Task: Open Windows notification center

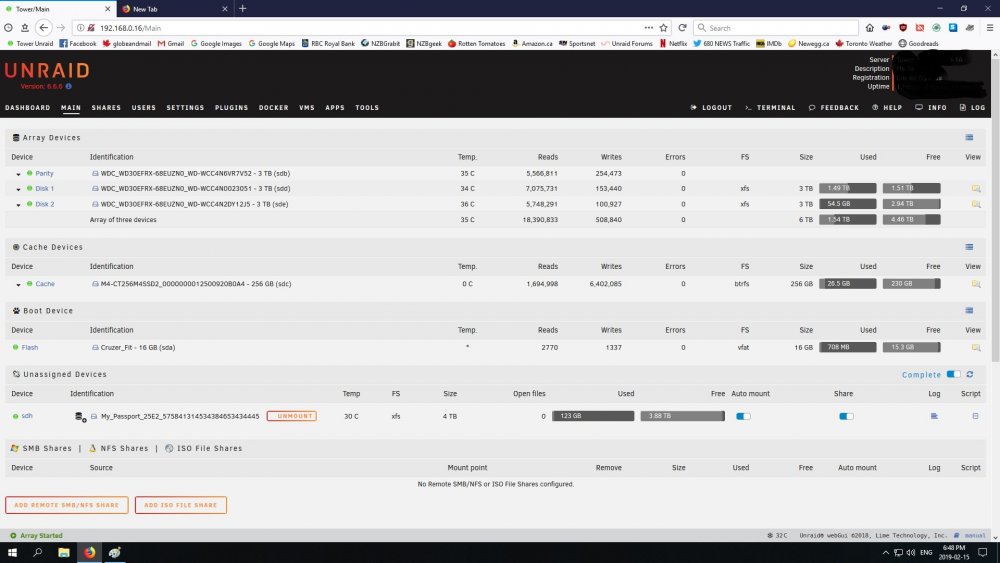Action: click(x=983, y=552)
